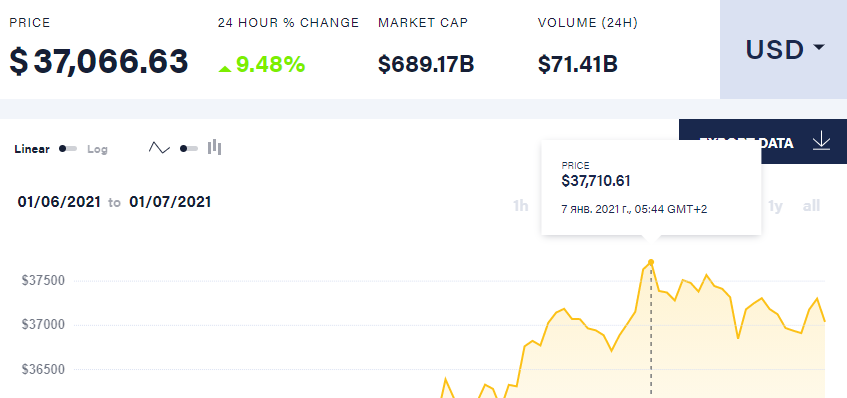Click the green up triangle indicator
Screen dimensions: 847x398
[x=225, y=69]
